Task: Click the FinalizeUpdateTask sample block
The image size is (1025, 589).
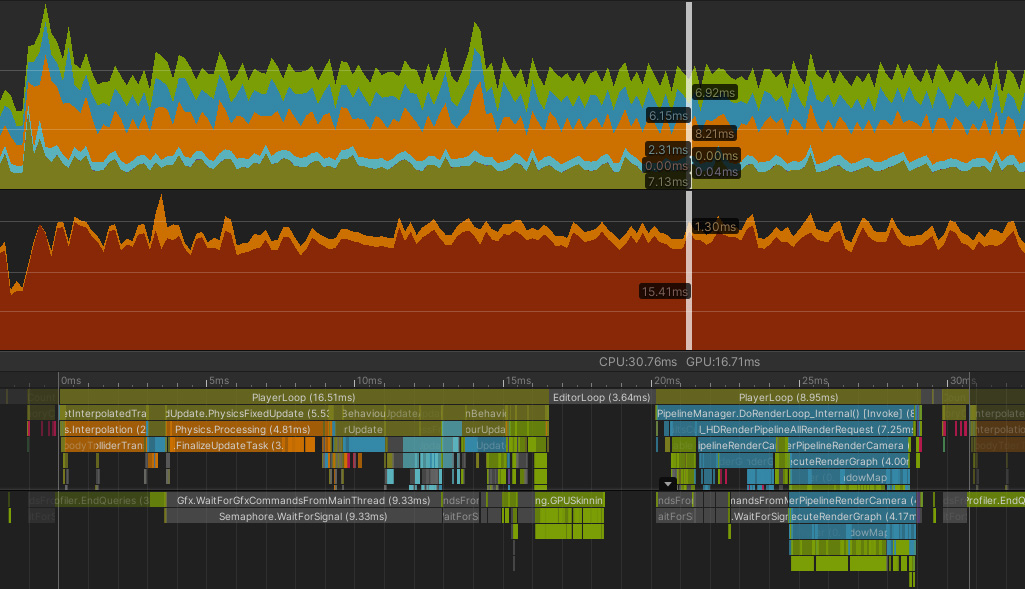Action: (x=230, y=445)
